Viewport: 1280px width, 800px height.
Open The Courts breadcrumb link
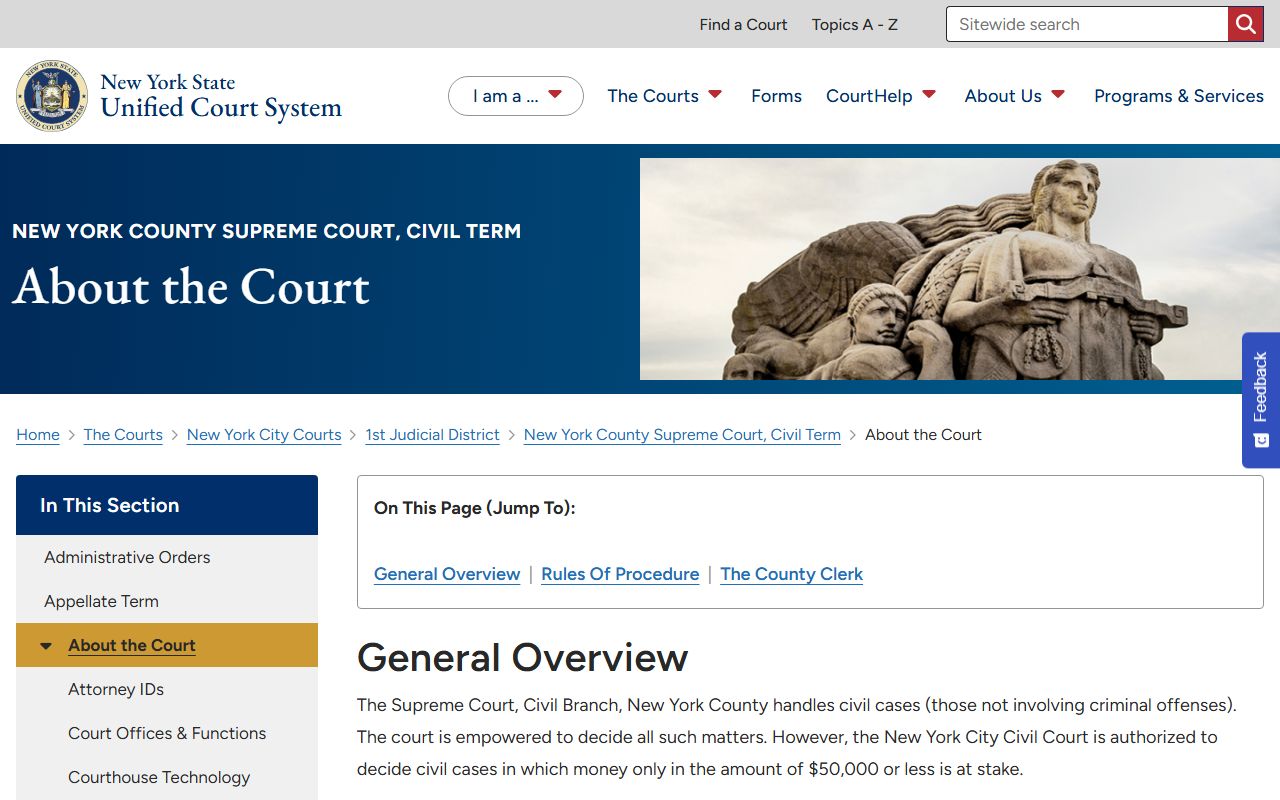[123, 435]
